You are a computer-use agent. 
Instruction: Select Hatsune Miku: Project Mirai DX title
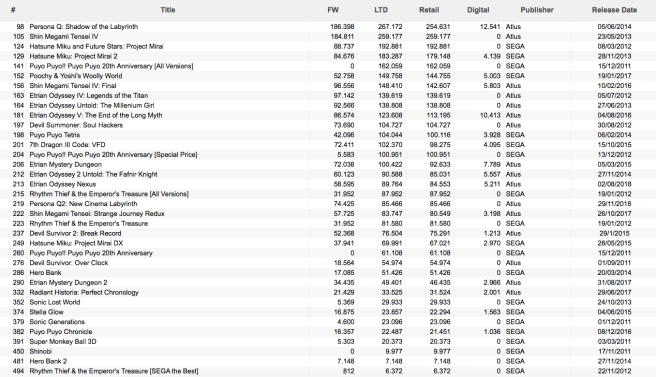pos(76,243)
